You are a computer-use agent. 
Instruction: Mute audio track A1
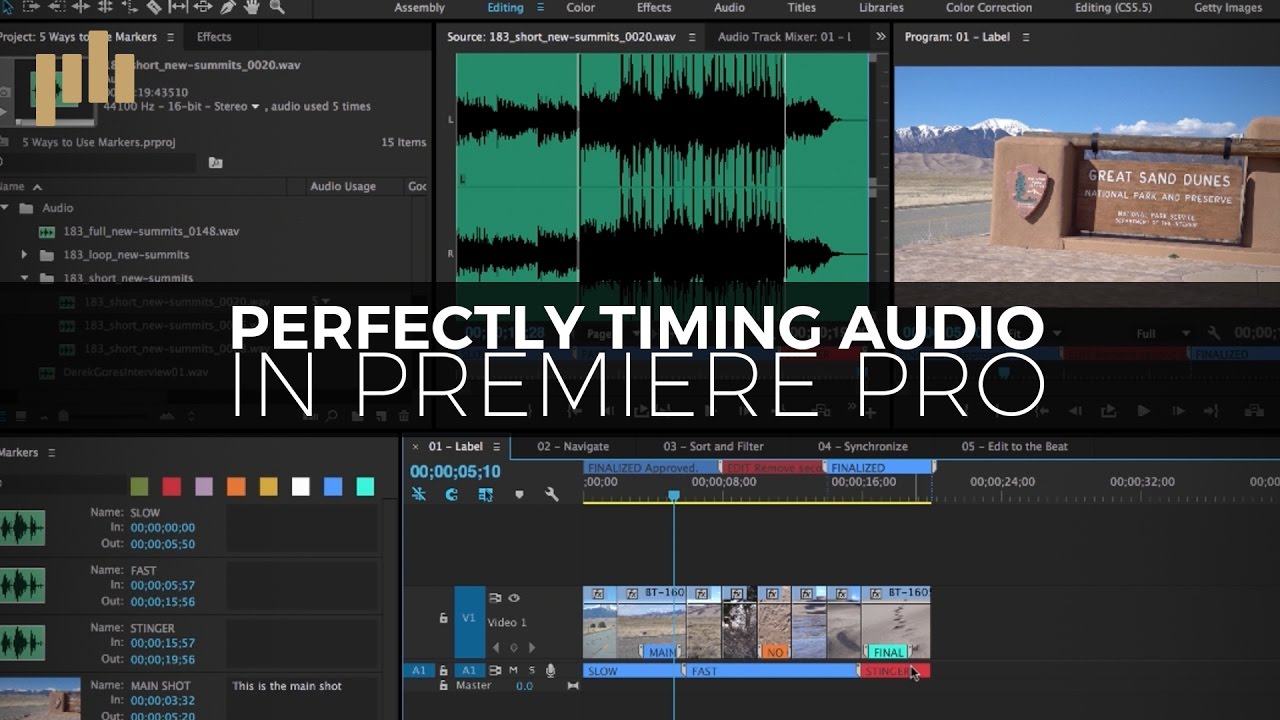pos(513,670)
